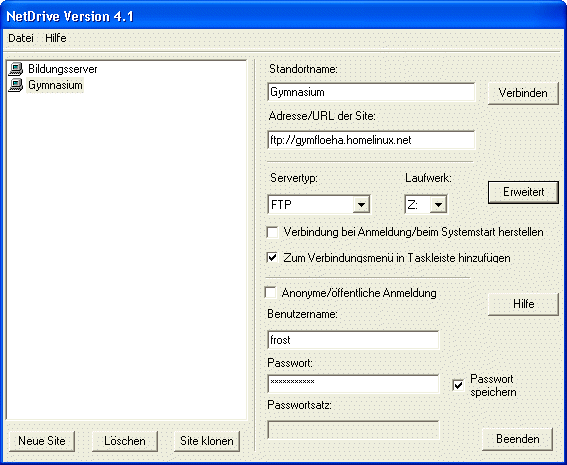Duplicate the site using Site klonen
The width and height of the screenshot is (567, 465).
[207, 441]
